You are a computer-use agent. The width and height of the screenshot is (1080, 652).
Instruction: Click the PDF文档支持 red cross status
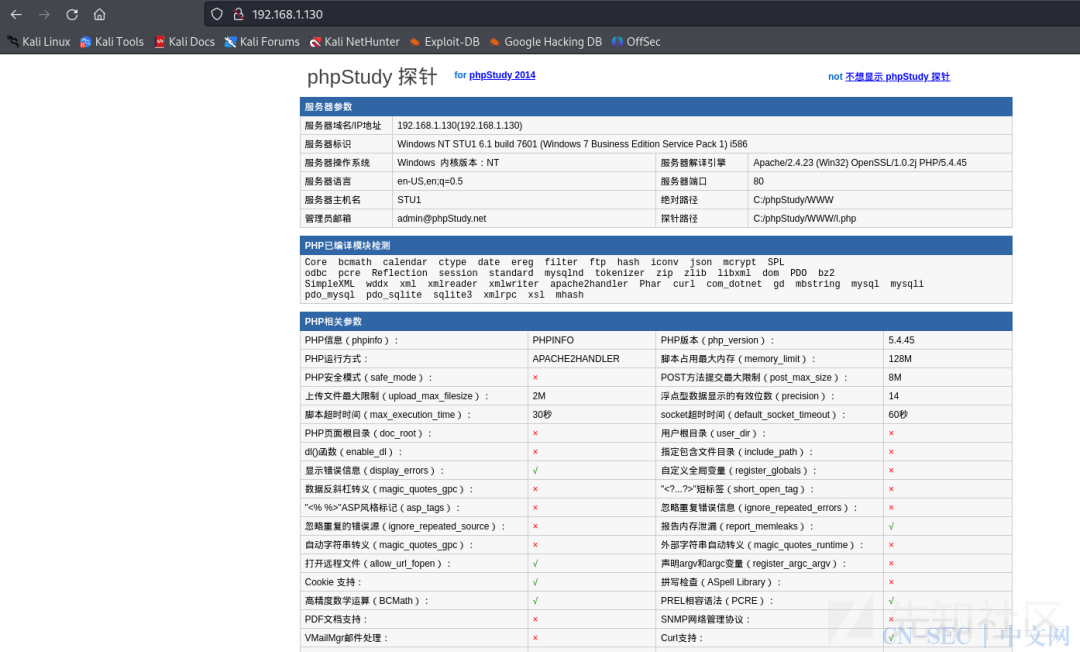[535, 619]
